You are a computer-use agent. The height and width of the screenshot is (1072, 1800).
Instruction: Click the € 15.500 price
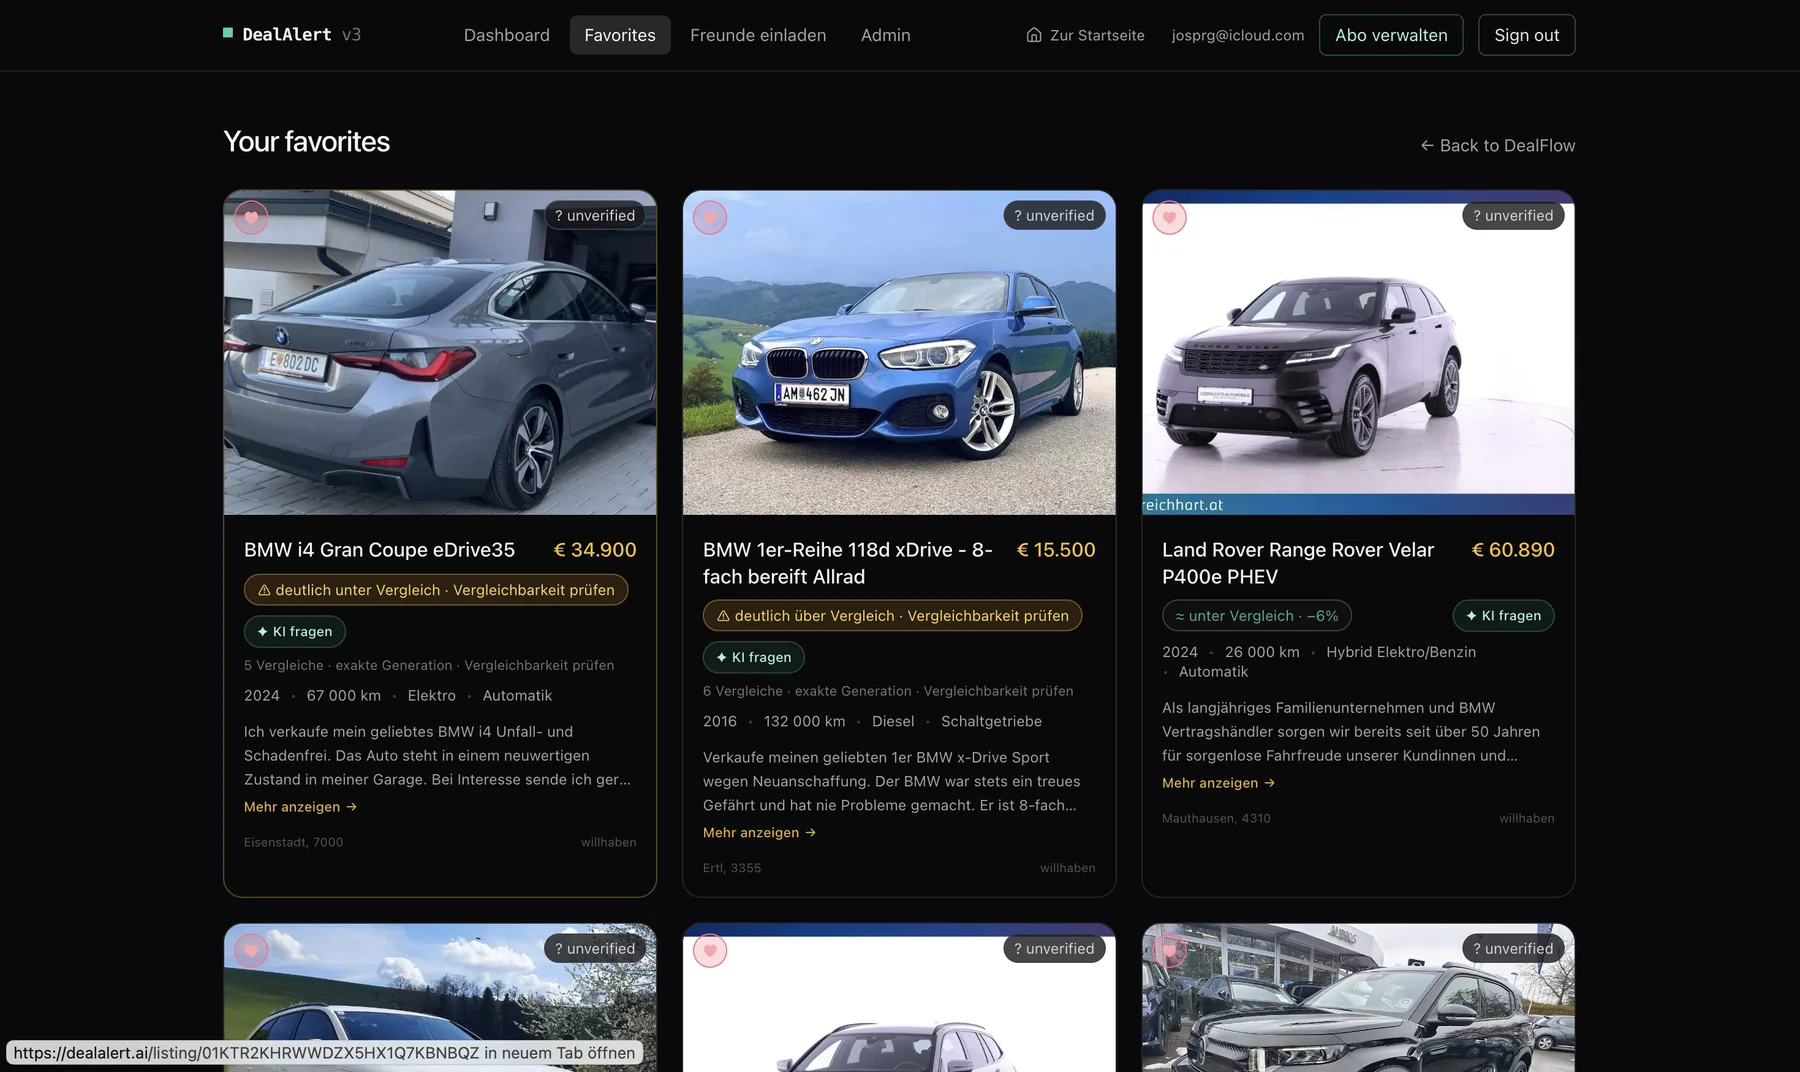(x=1056, y=550)
